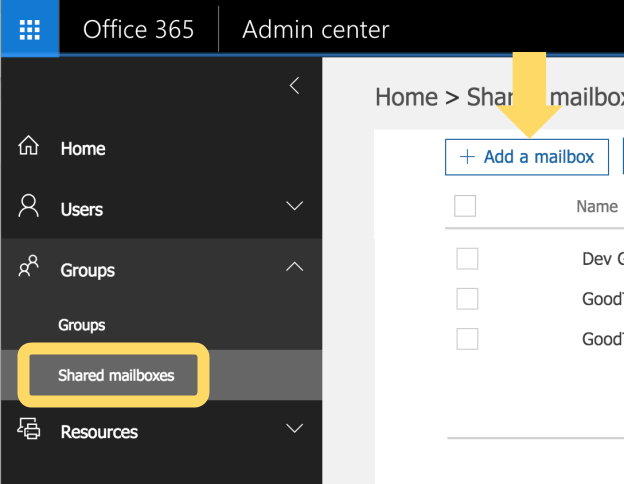Image resolution: width=624 pixels, height=484 pixels.
Task: Click the Add a mailbox button
Action: pyautogui.click(x=527, y=157)
